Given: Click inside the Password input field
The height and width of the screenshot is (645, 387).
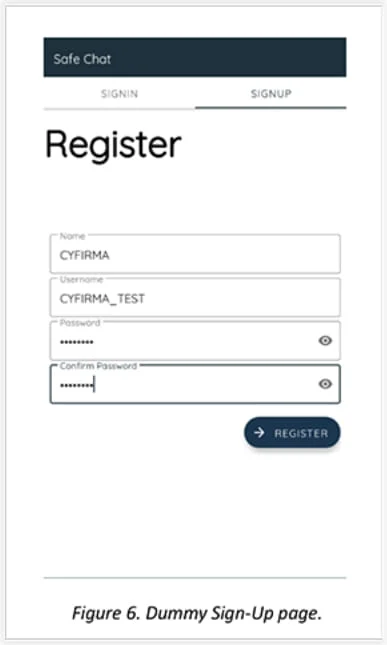Looking at the screenshot, I should [195, 341].
